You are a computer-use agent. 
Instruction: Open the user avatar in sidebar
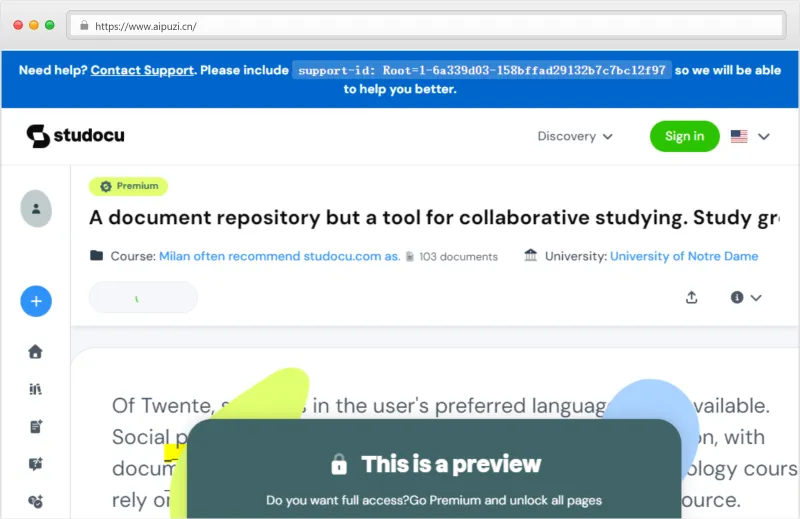pos(36,209)
